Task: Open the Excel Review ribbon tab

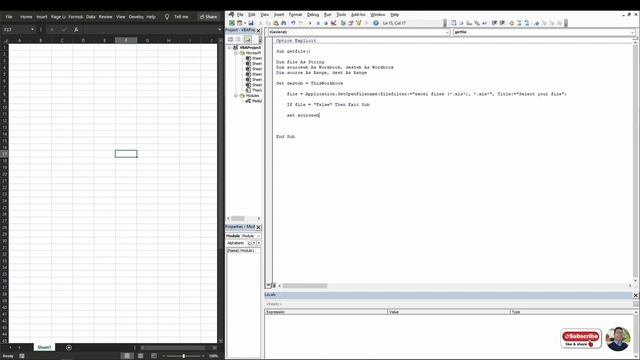Action: click(105, 17)
